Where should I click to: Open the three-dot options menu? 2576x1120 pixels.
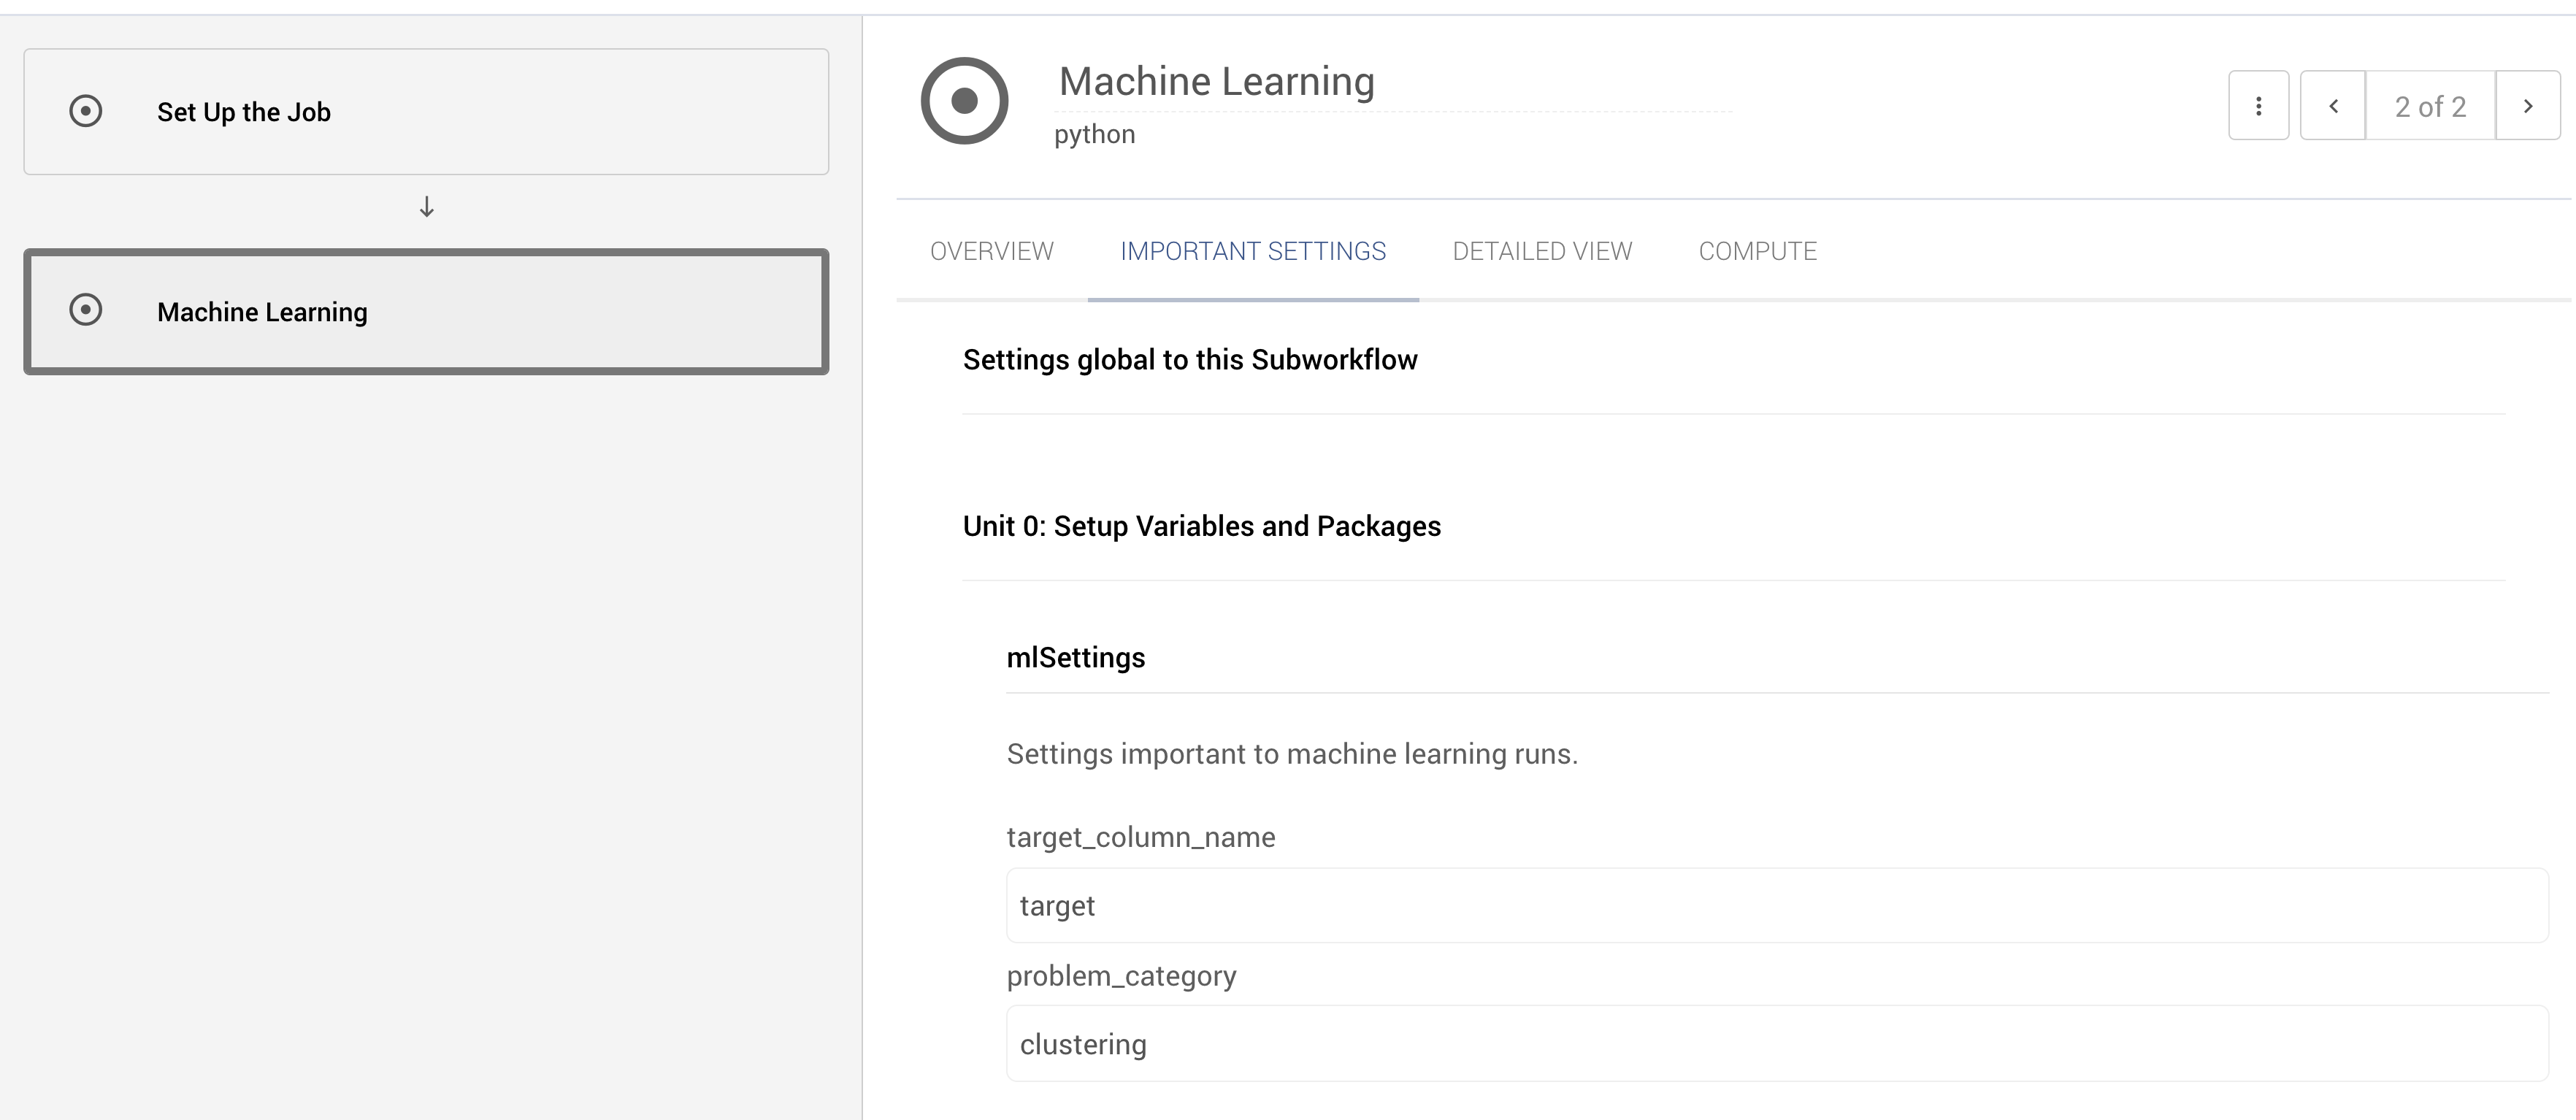(x=2258, y=105)
